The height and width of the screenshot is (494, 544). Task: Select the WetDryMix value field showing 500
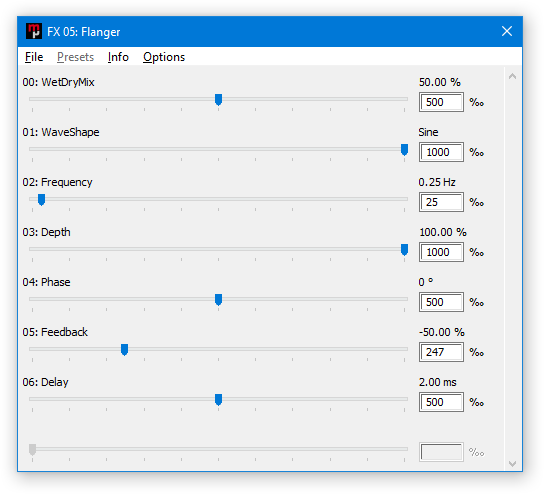click(x=441, y=102)
